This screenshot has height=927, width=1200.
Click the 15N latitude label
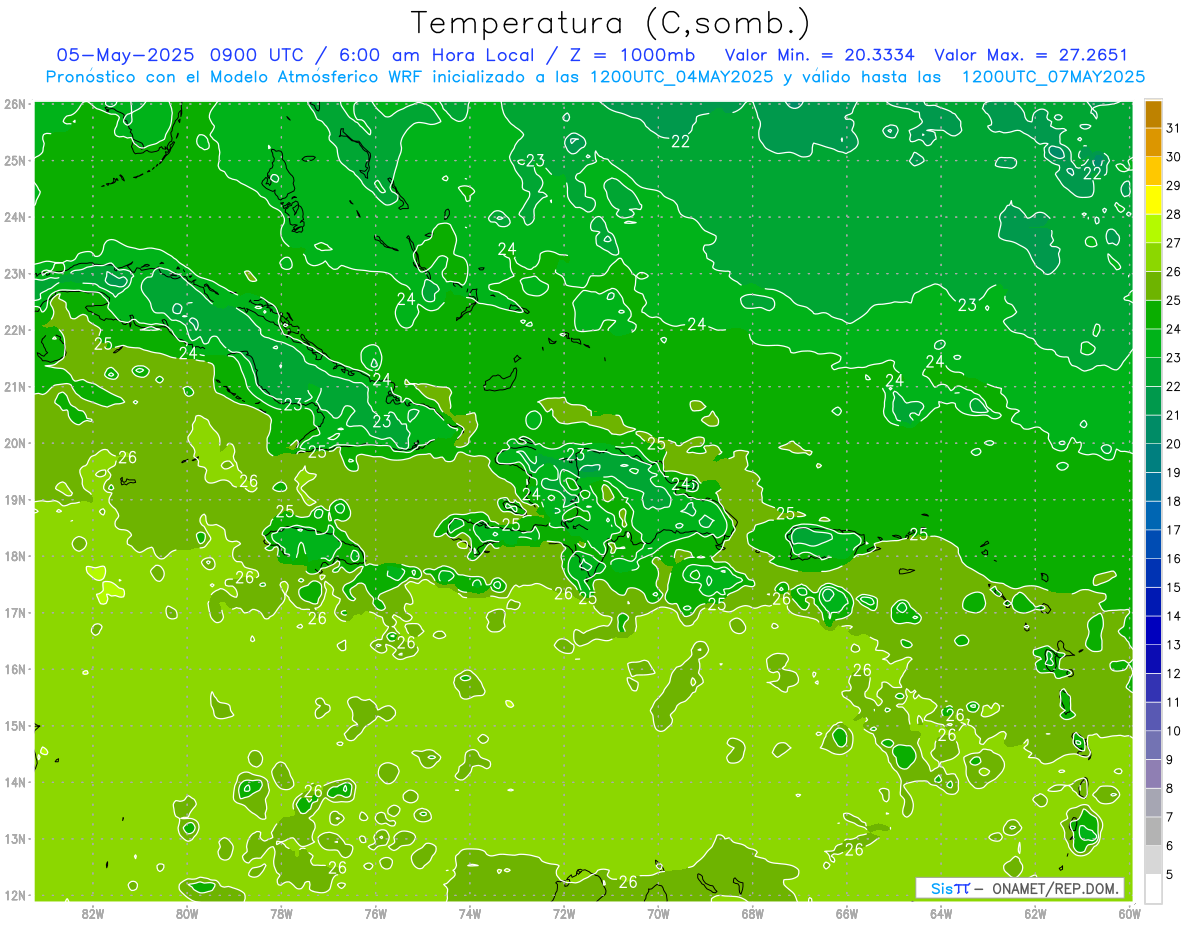coord(15,726)
